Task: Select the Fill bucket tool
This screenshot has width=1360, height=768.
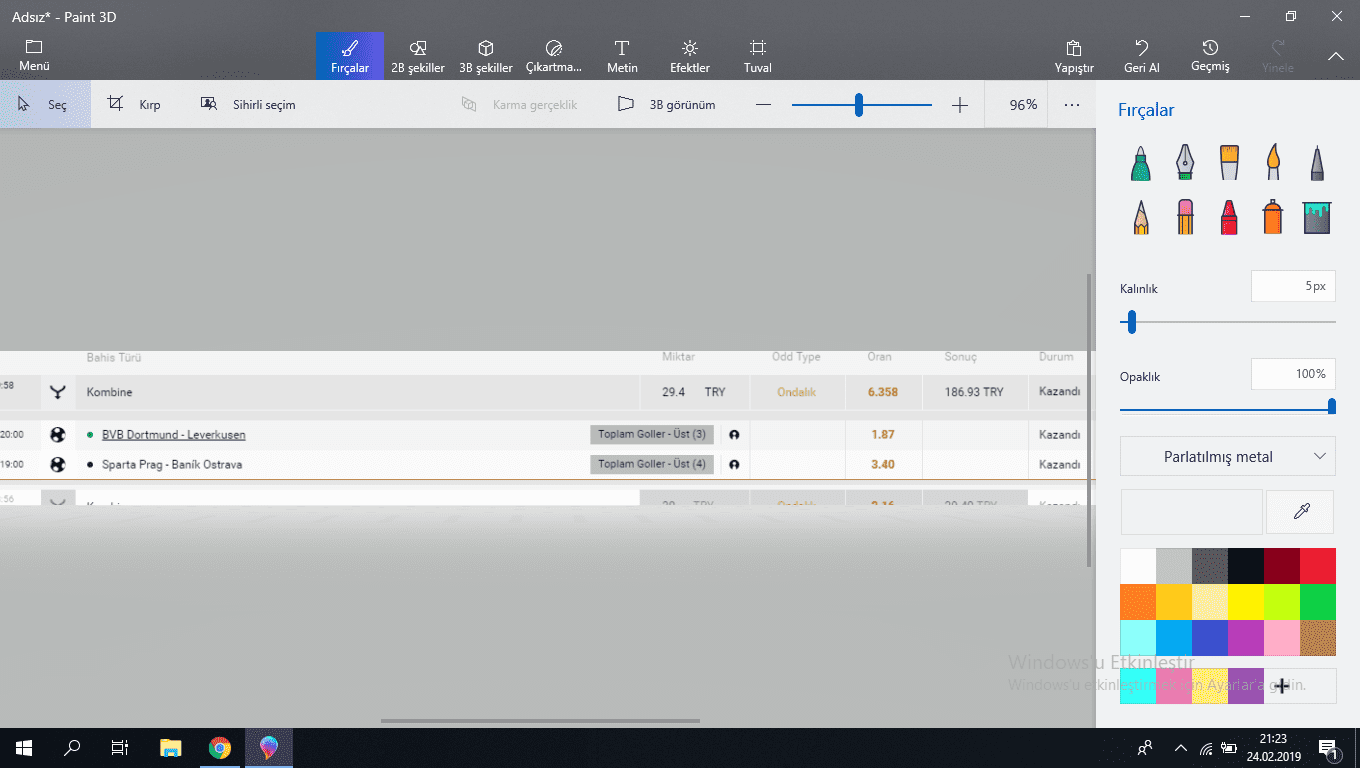Action: pyautogui.click(x=1317, y=217)
